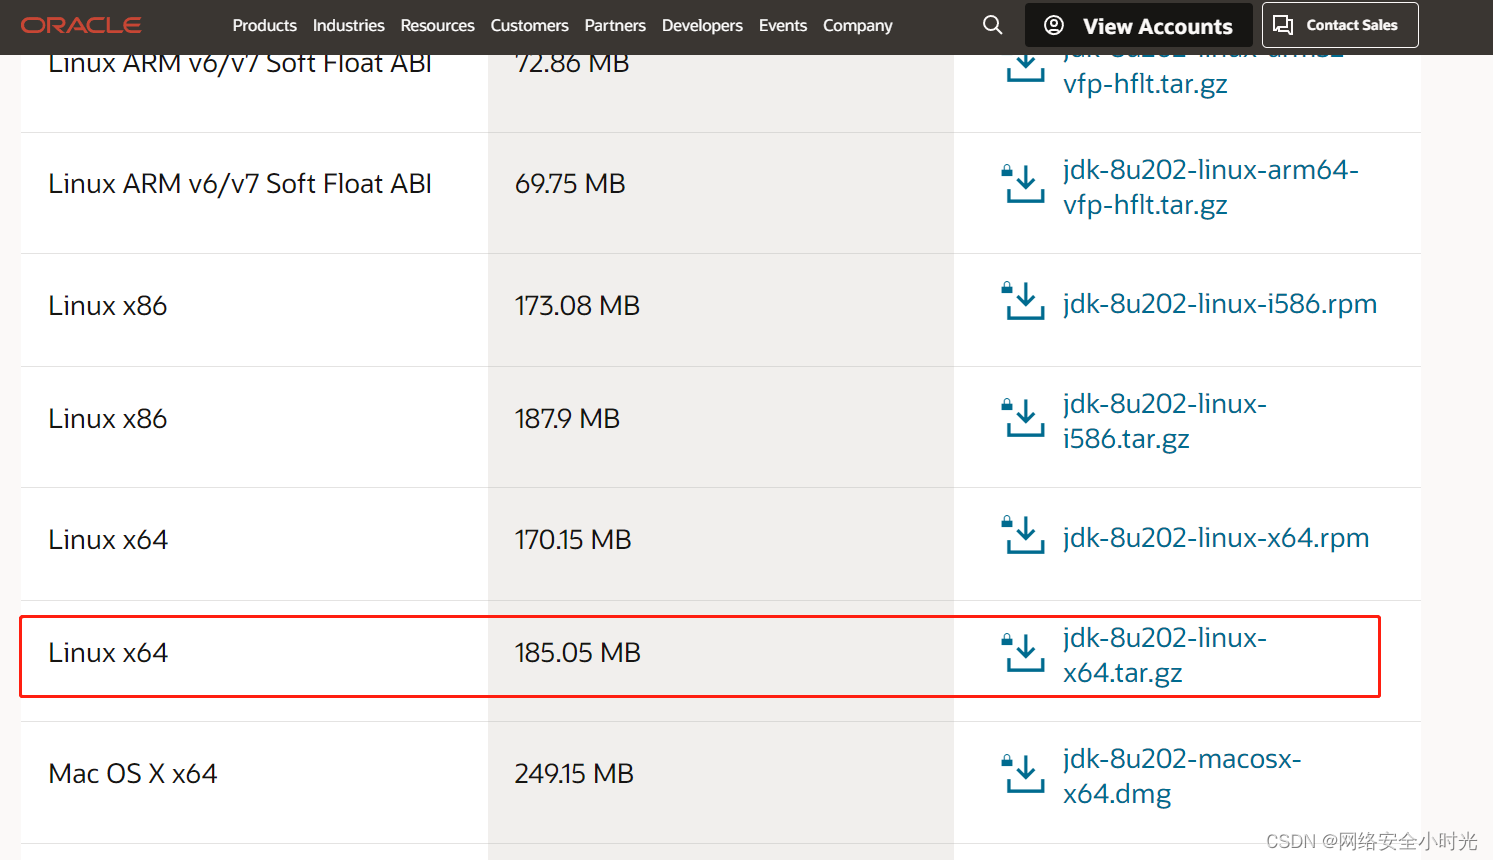
Task: Open the site search magnifier icon
Action: [x=992, y=25]
